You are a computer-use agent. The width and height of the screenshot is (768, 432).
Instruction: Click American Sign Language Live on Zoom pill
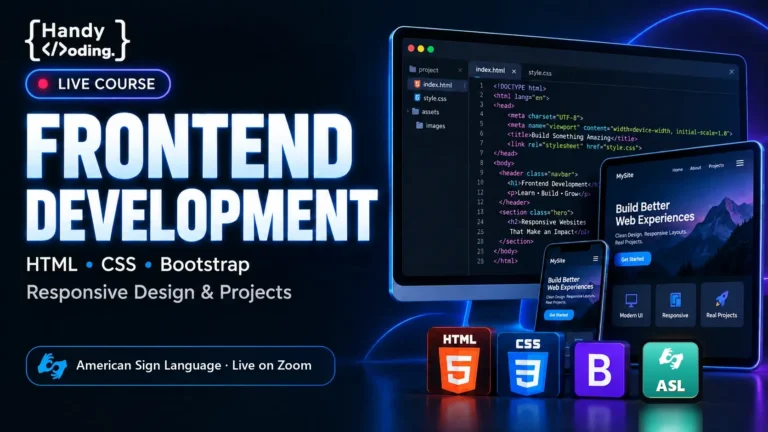180,366
